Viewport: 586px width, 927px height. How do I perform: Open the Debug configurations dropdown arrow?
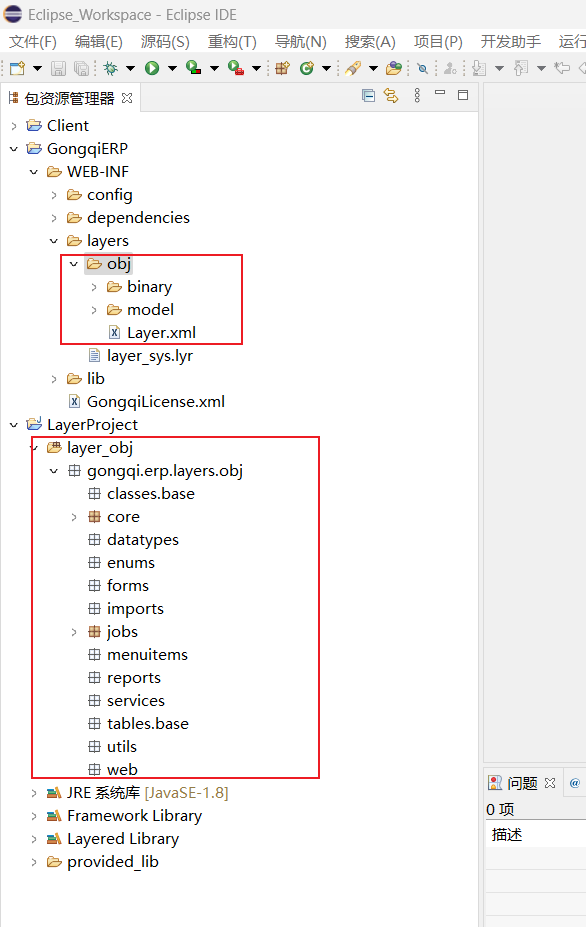pos(130,69)
